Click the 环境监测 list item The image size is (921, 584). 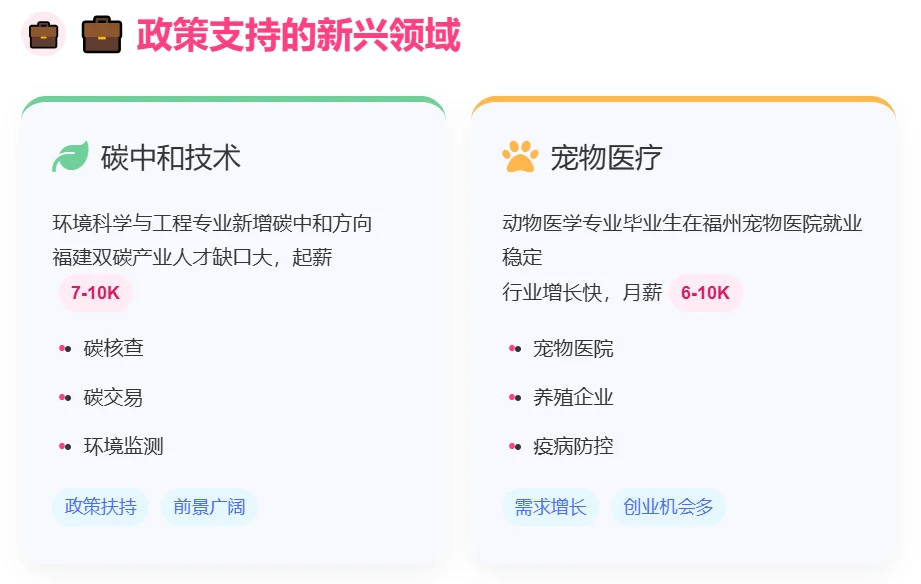(123, 447)
